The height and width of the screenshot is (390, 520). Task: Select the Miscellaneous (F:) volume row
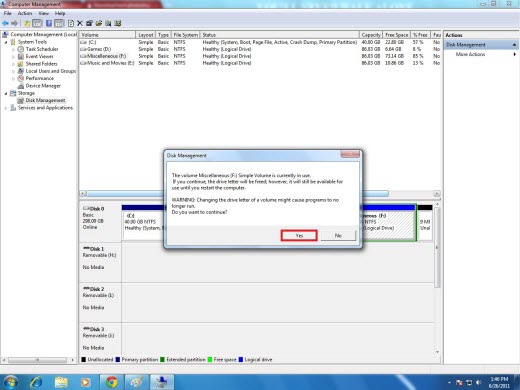click(x=260, y=56)
